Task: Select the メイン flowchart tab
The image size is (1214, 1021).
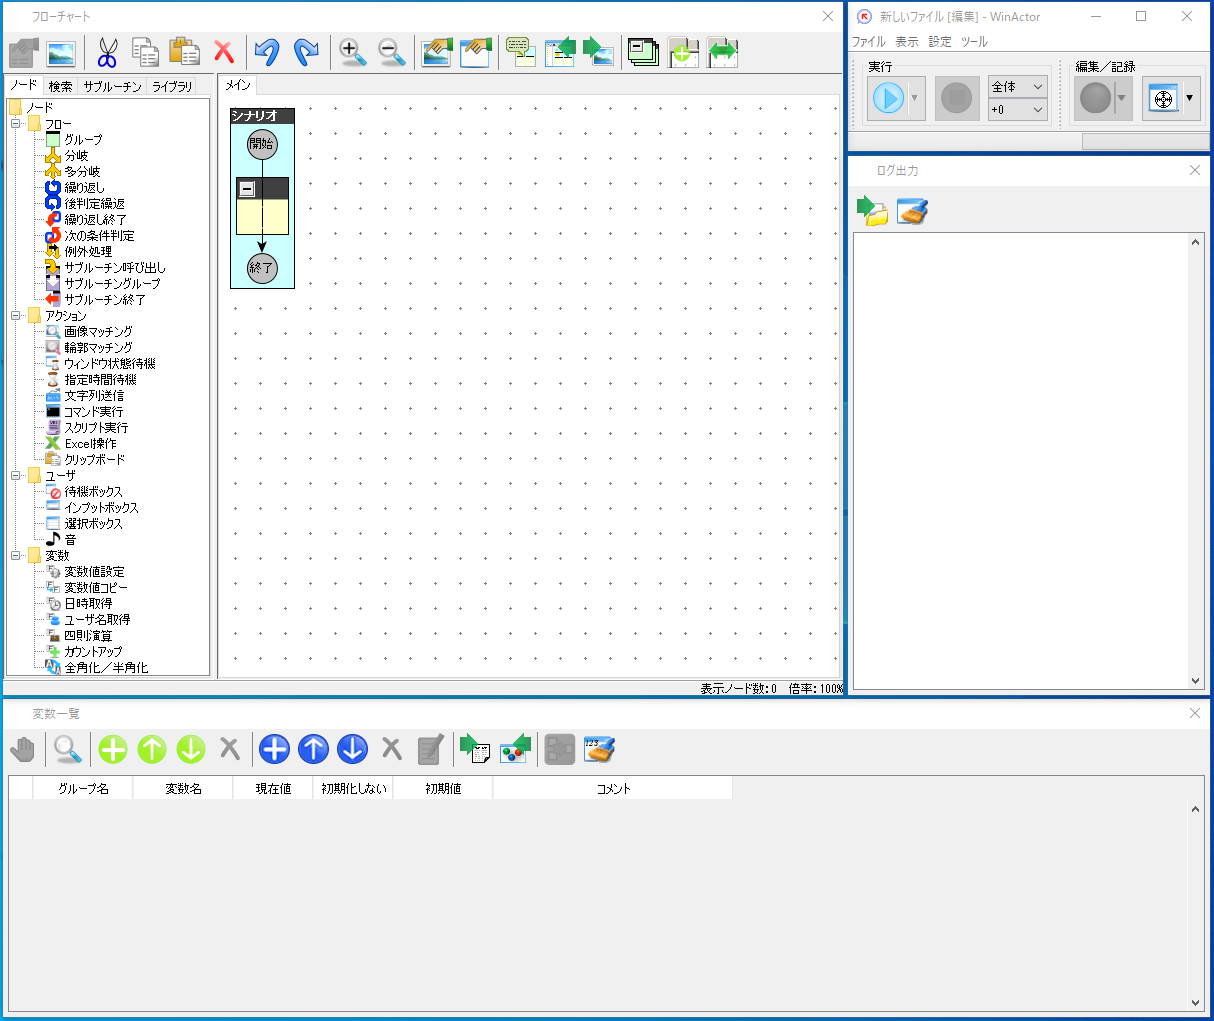Action: pos(238,86)
